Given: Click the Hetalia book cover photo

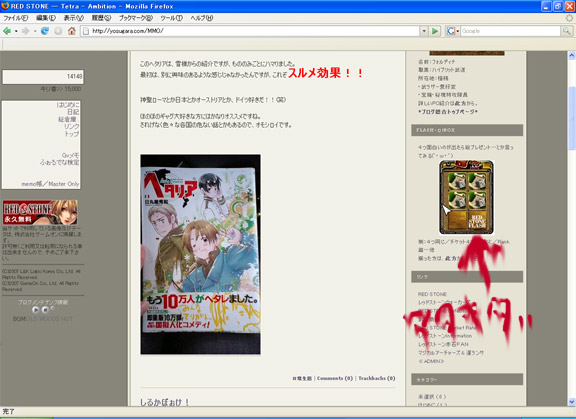Looking at the screenshot, I should pyautogui.click(x=201, y=254).
